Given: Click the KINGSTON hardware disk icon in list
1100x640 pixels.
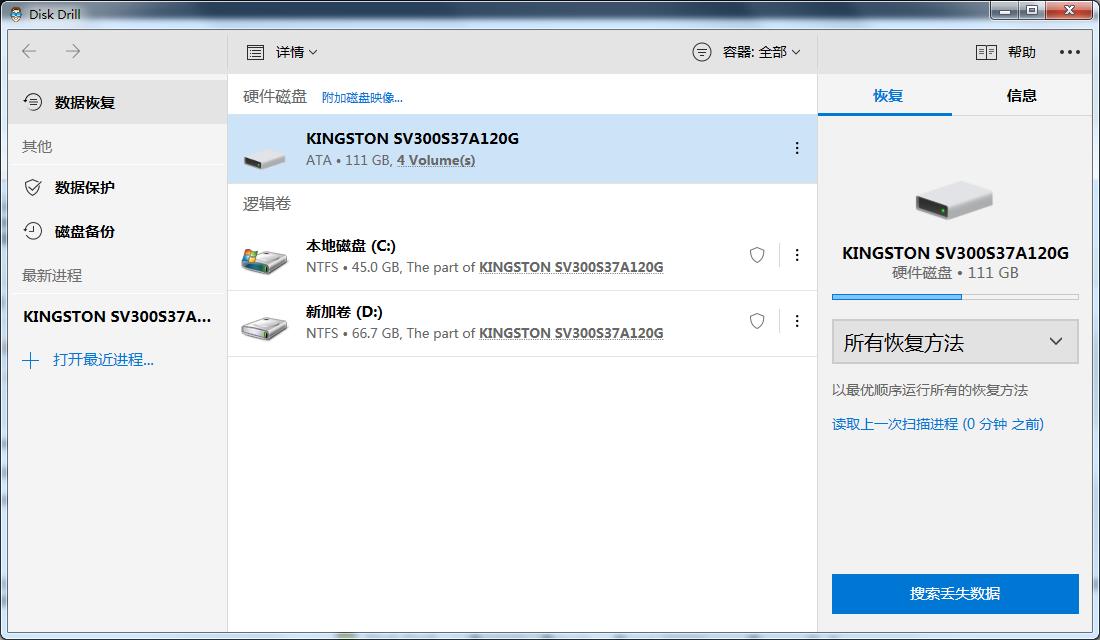Looking at the screenshot, I should click(264, 160).
